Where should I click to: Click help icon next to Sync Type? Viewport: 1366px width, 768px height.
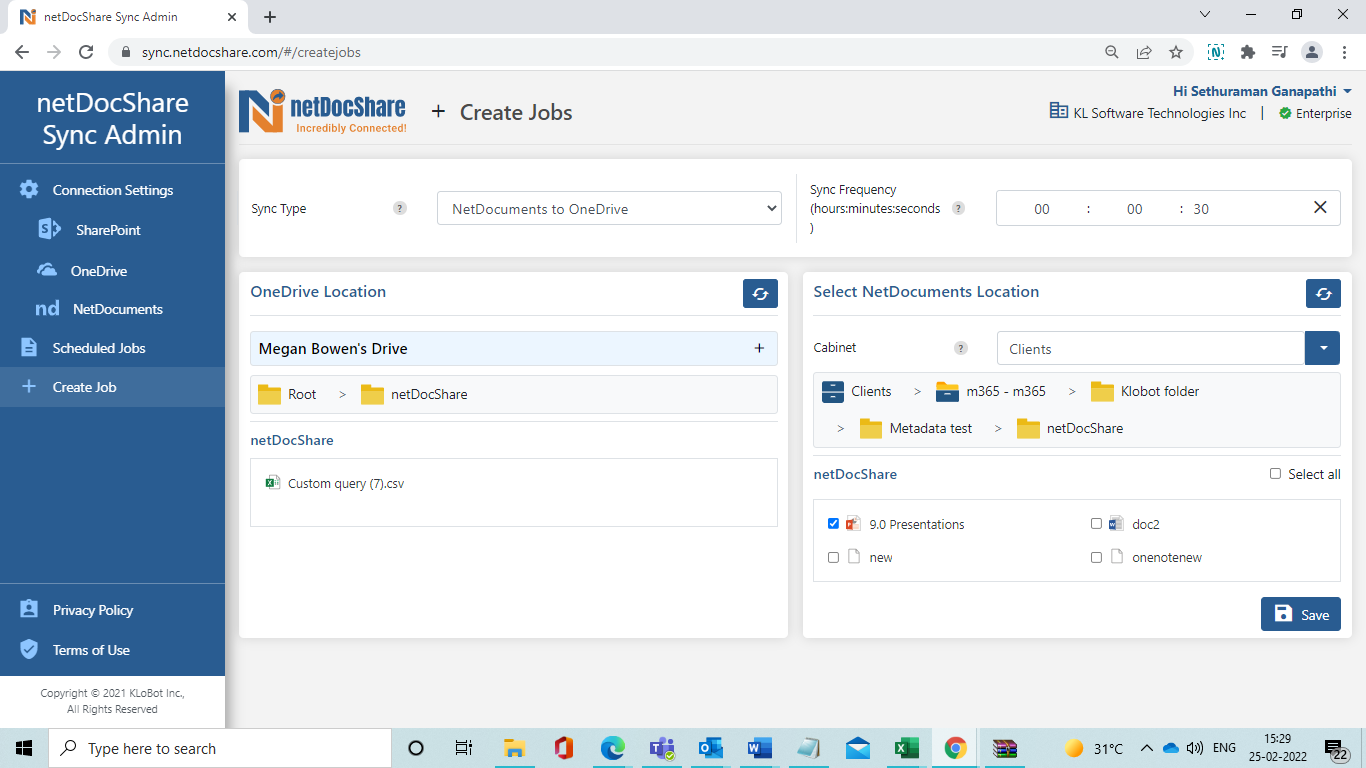400,209
